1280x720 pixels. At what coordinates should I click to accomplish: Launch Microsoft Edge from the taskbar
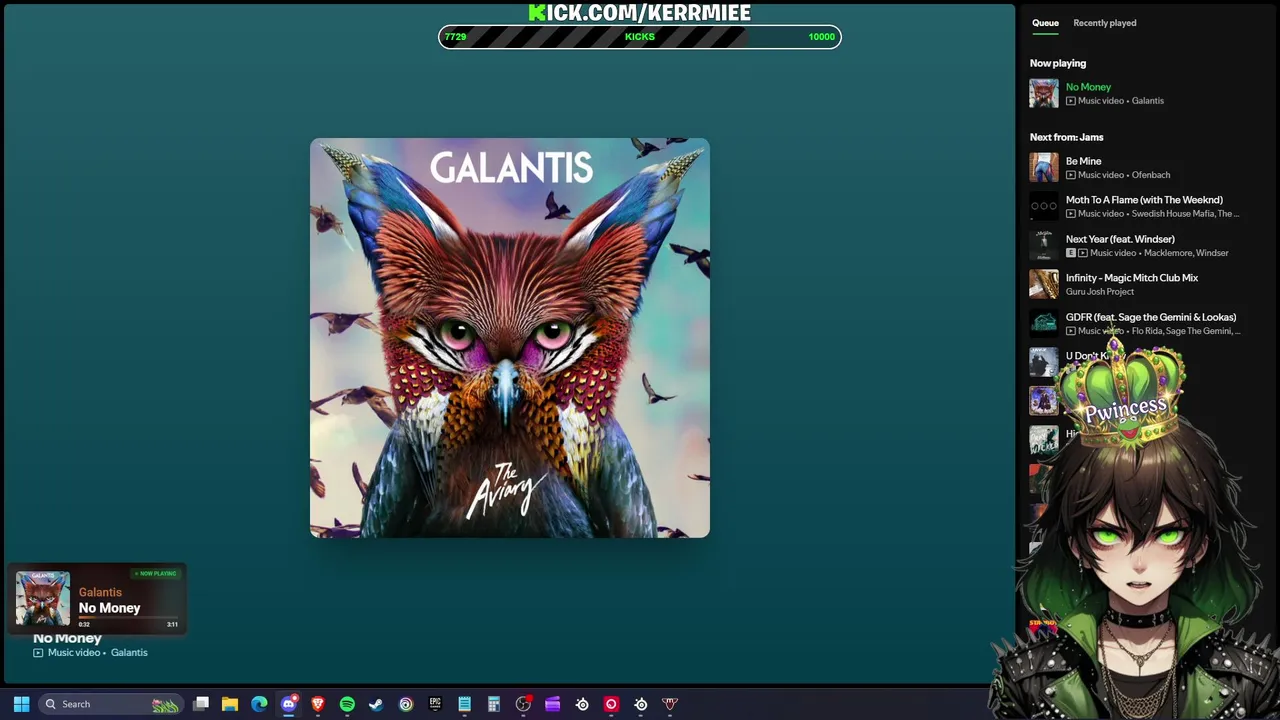[x=259, y=704]
